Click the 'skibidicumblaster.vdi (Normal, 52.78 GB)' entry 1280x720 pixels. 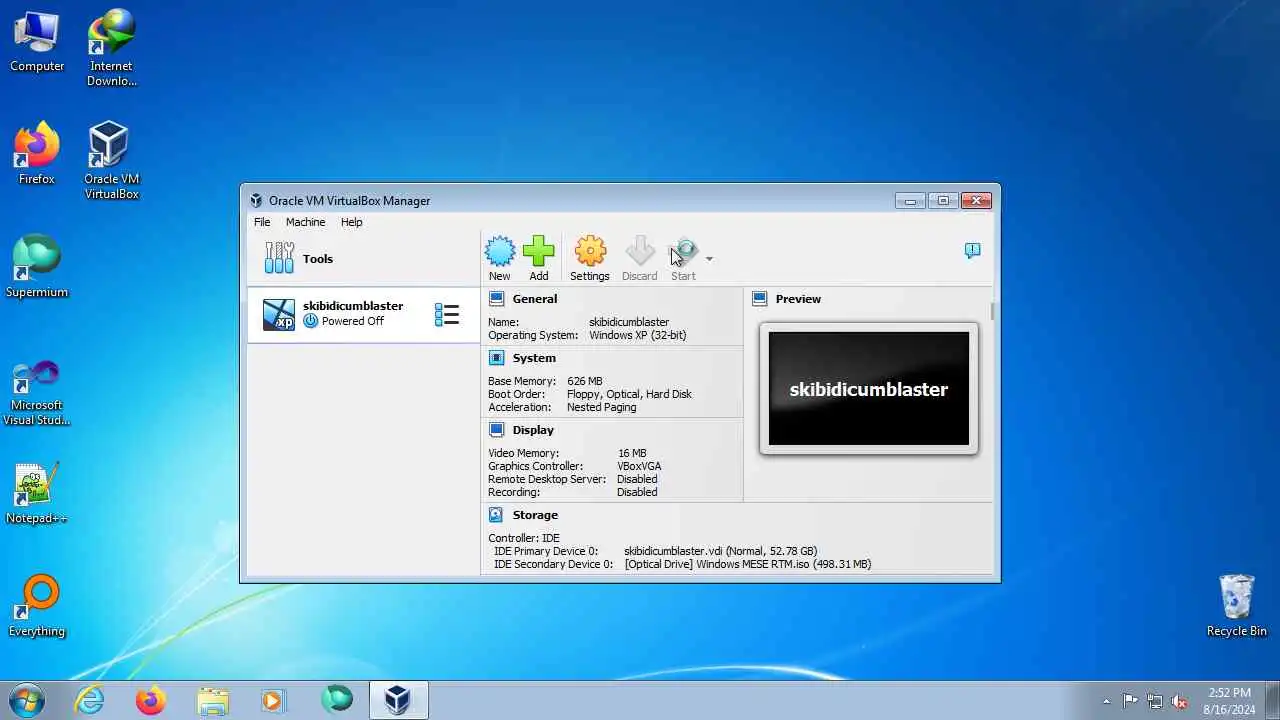coord(720,551)
